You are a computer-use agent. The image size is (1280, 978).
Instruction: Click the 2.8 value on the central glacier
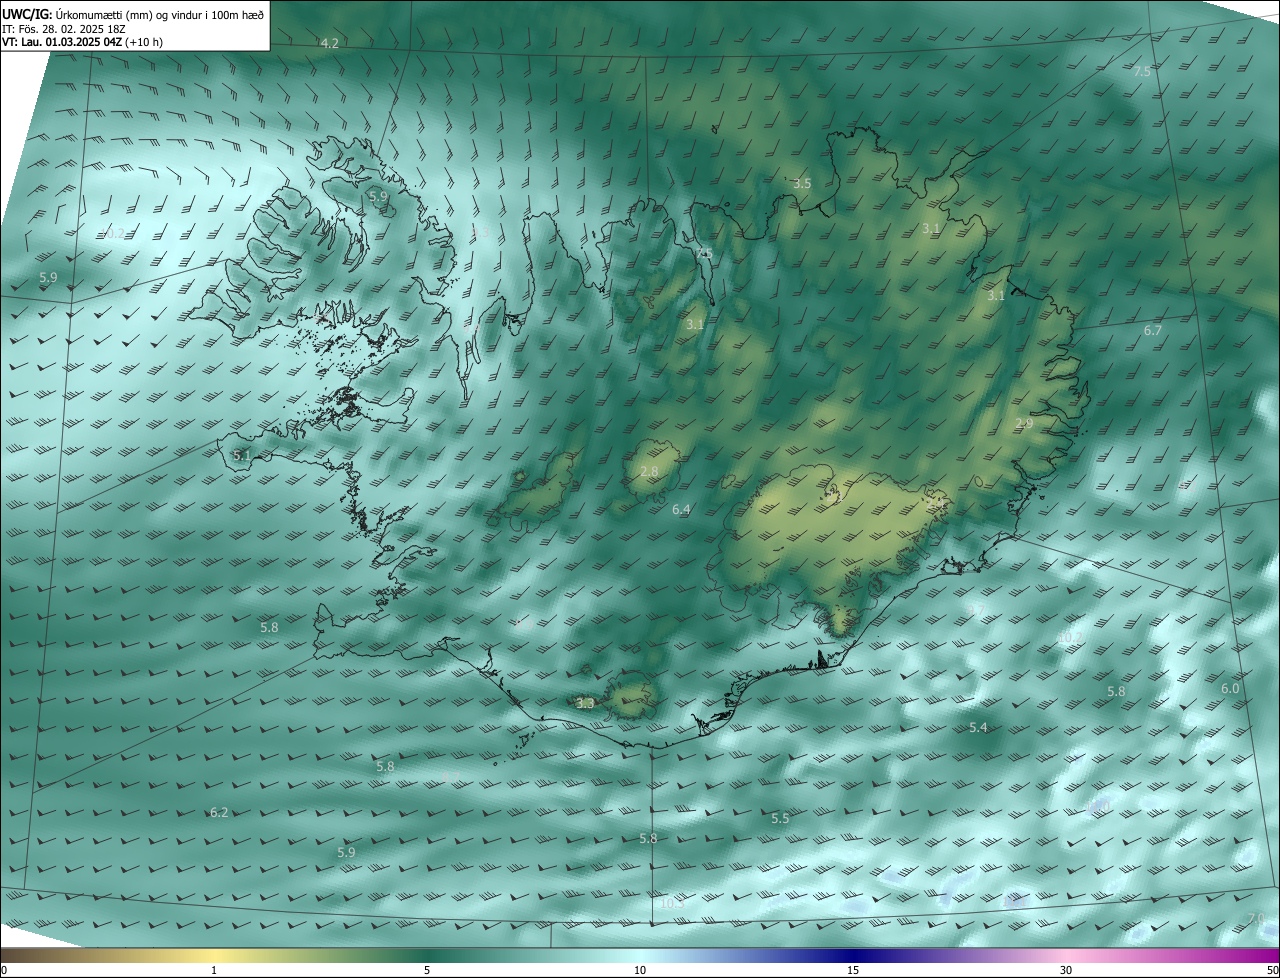tap(649, 472)
